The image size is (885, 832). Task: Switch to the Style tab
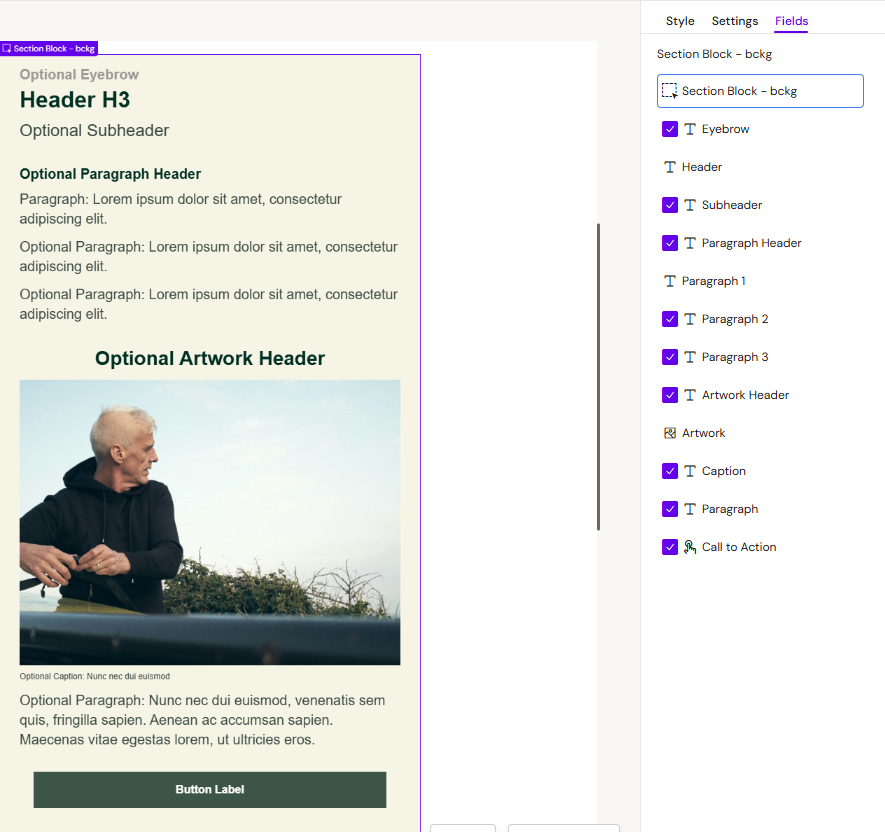point(680,21)
